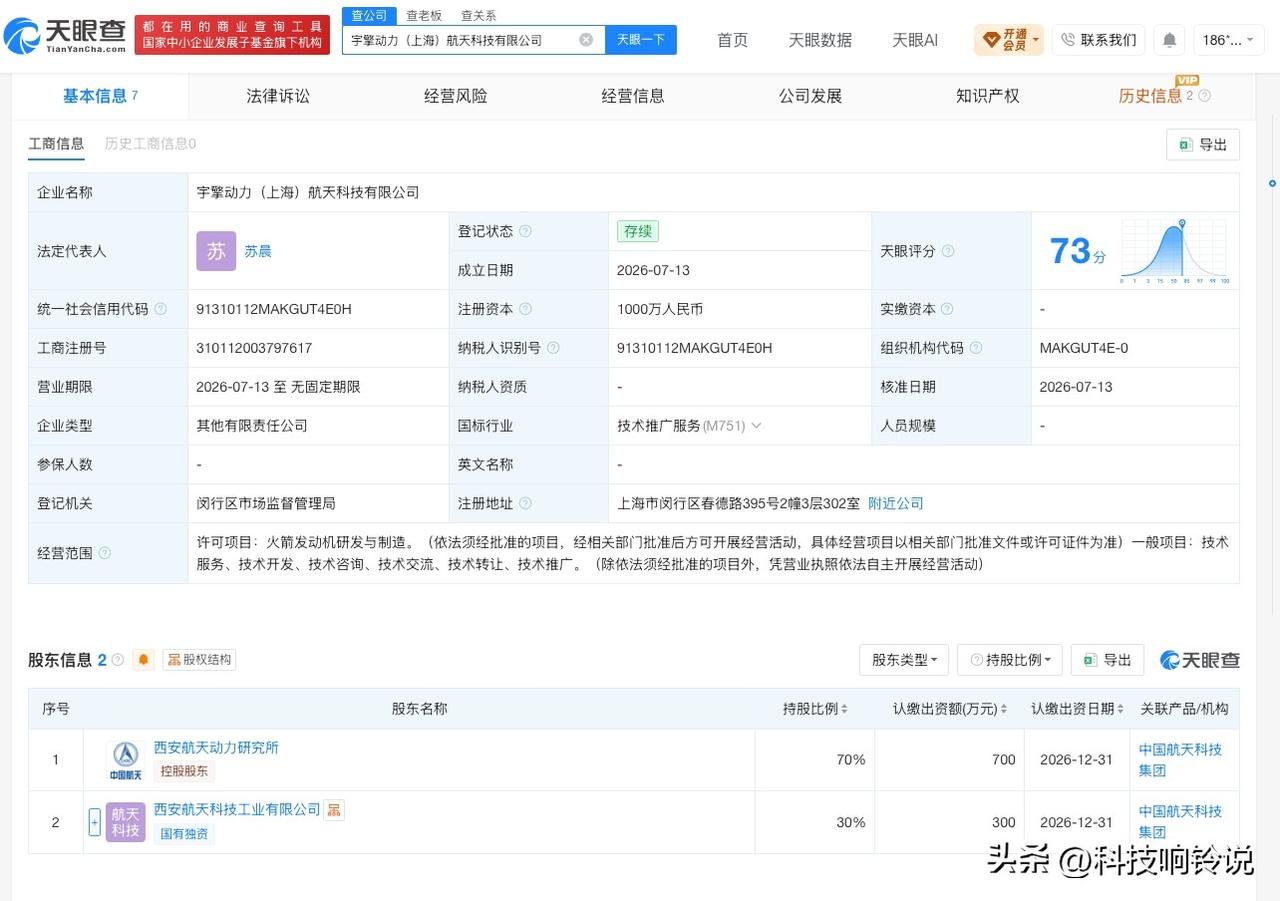This screenshot has height=901, width=1280.
Task: Open 天眼AI in top navigation
Action: coord(915,40)
